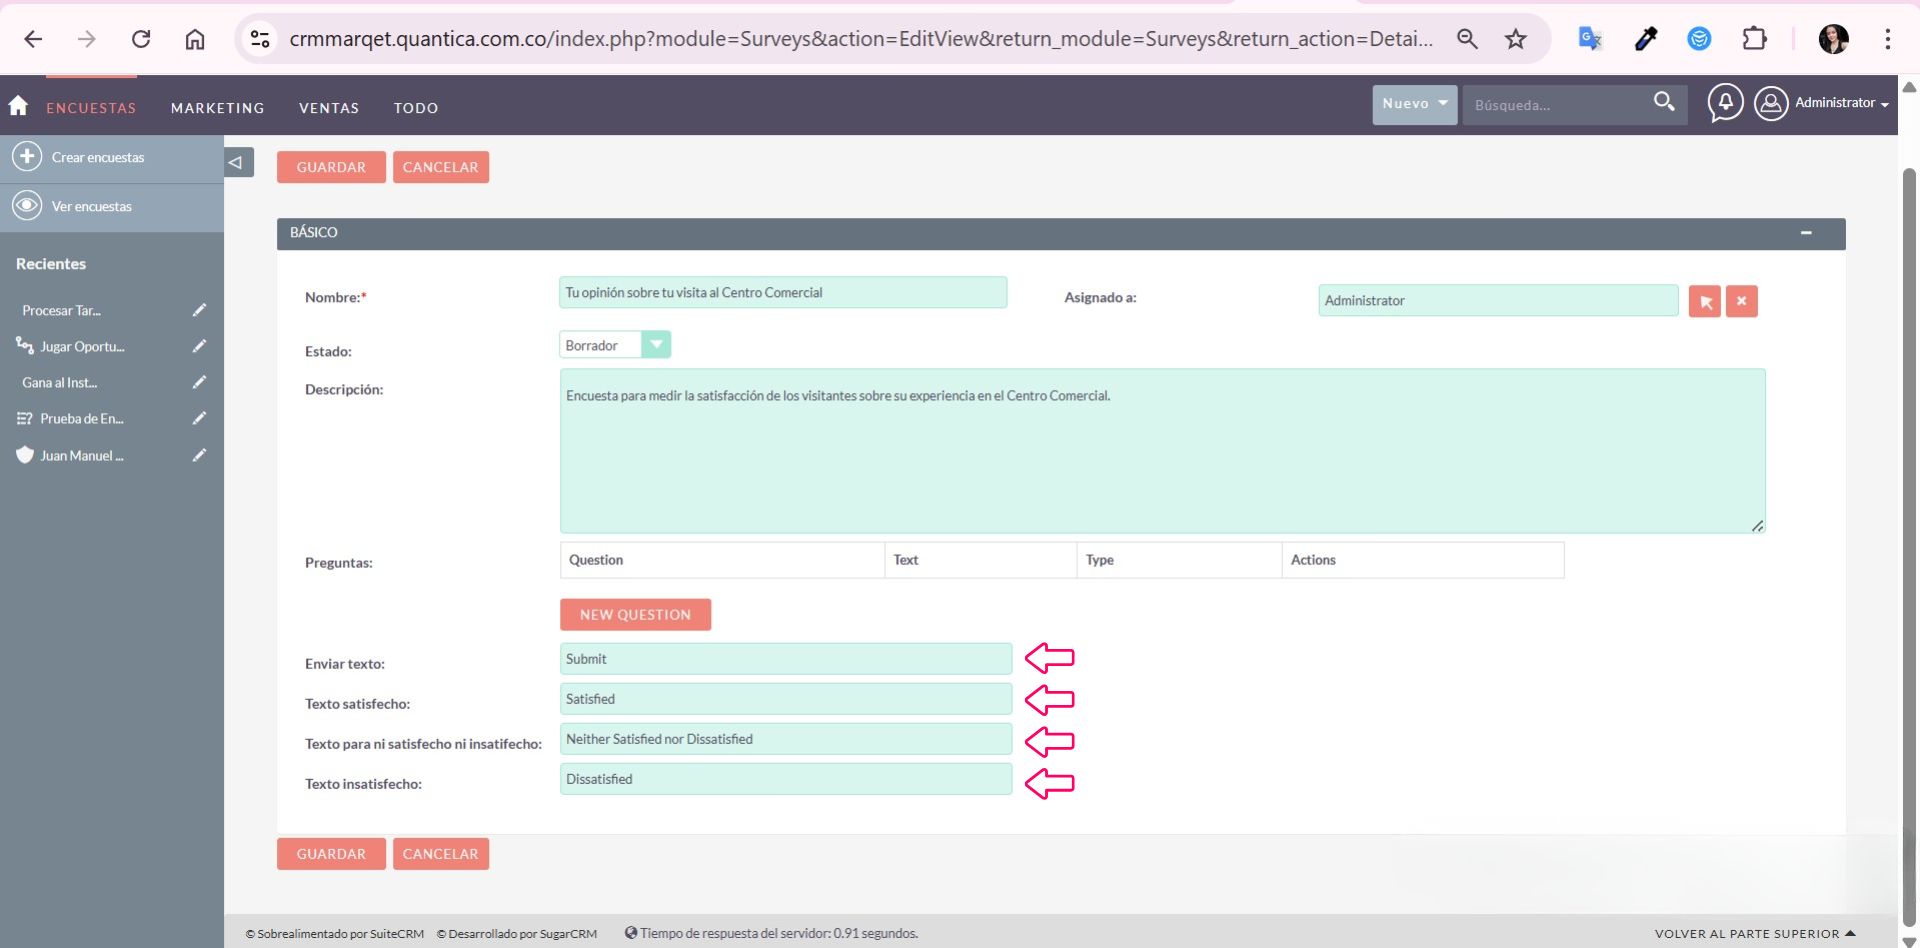Click the top Guardar button
Viewport: 1920px width, 948px height.
click(331, 167)
